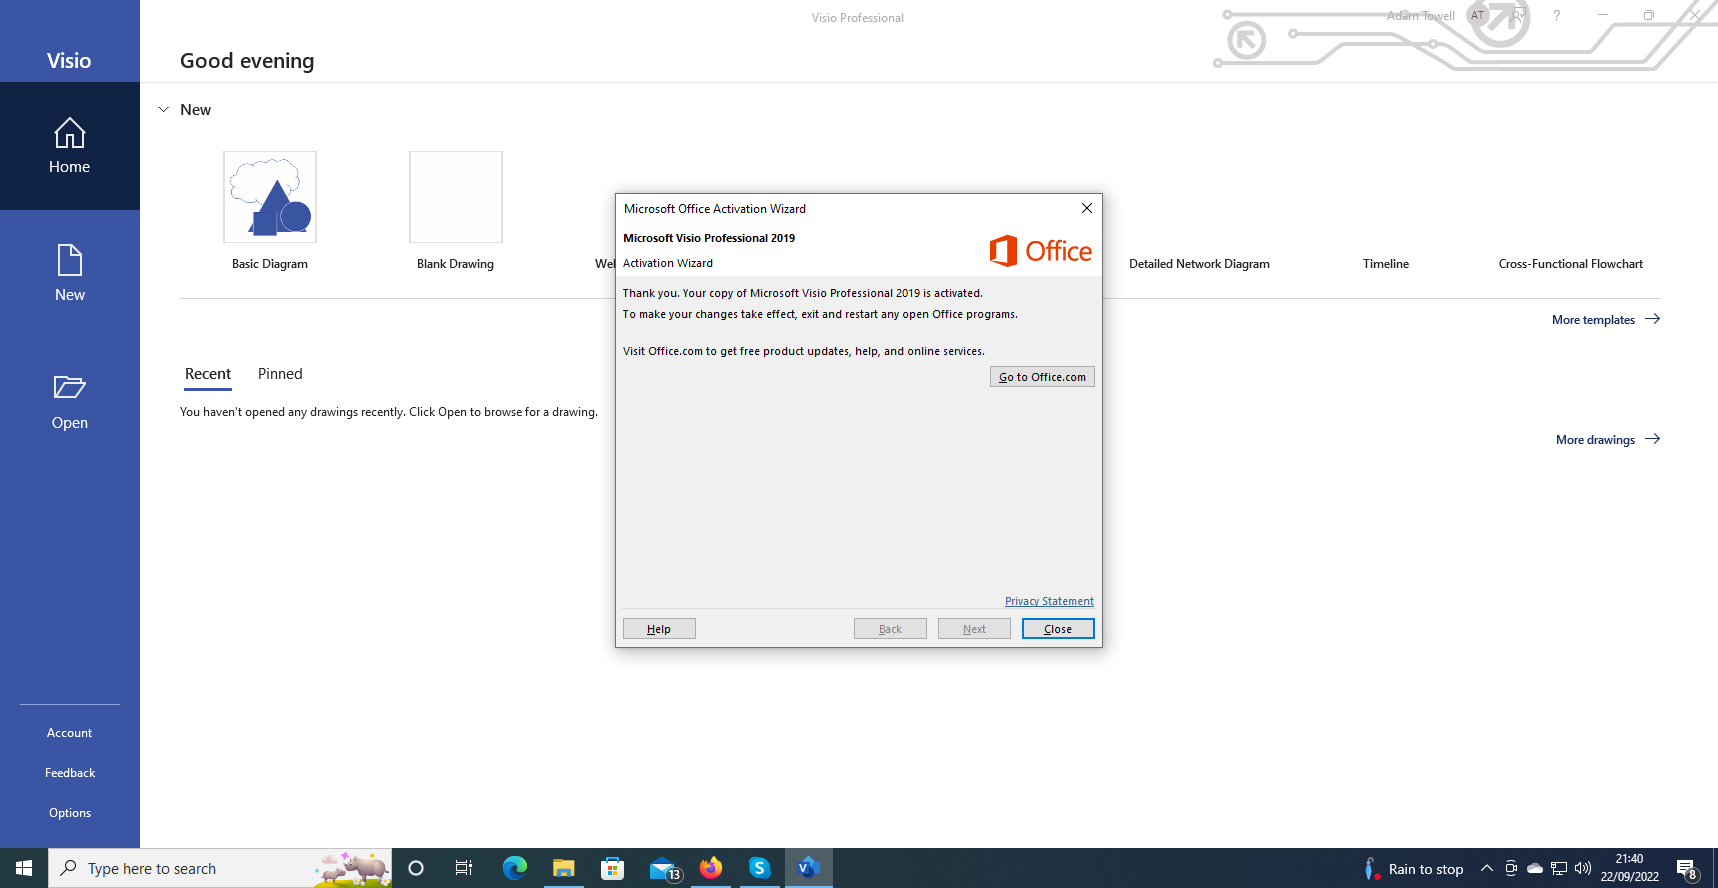Open Microsoft Store from taskbar

612,868
